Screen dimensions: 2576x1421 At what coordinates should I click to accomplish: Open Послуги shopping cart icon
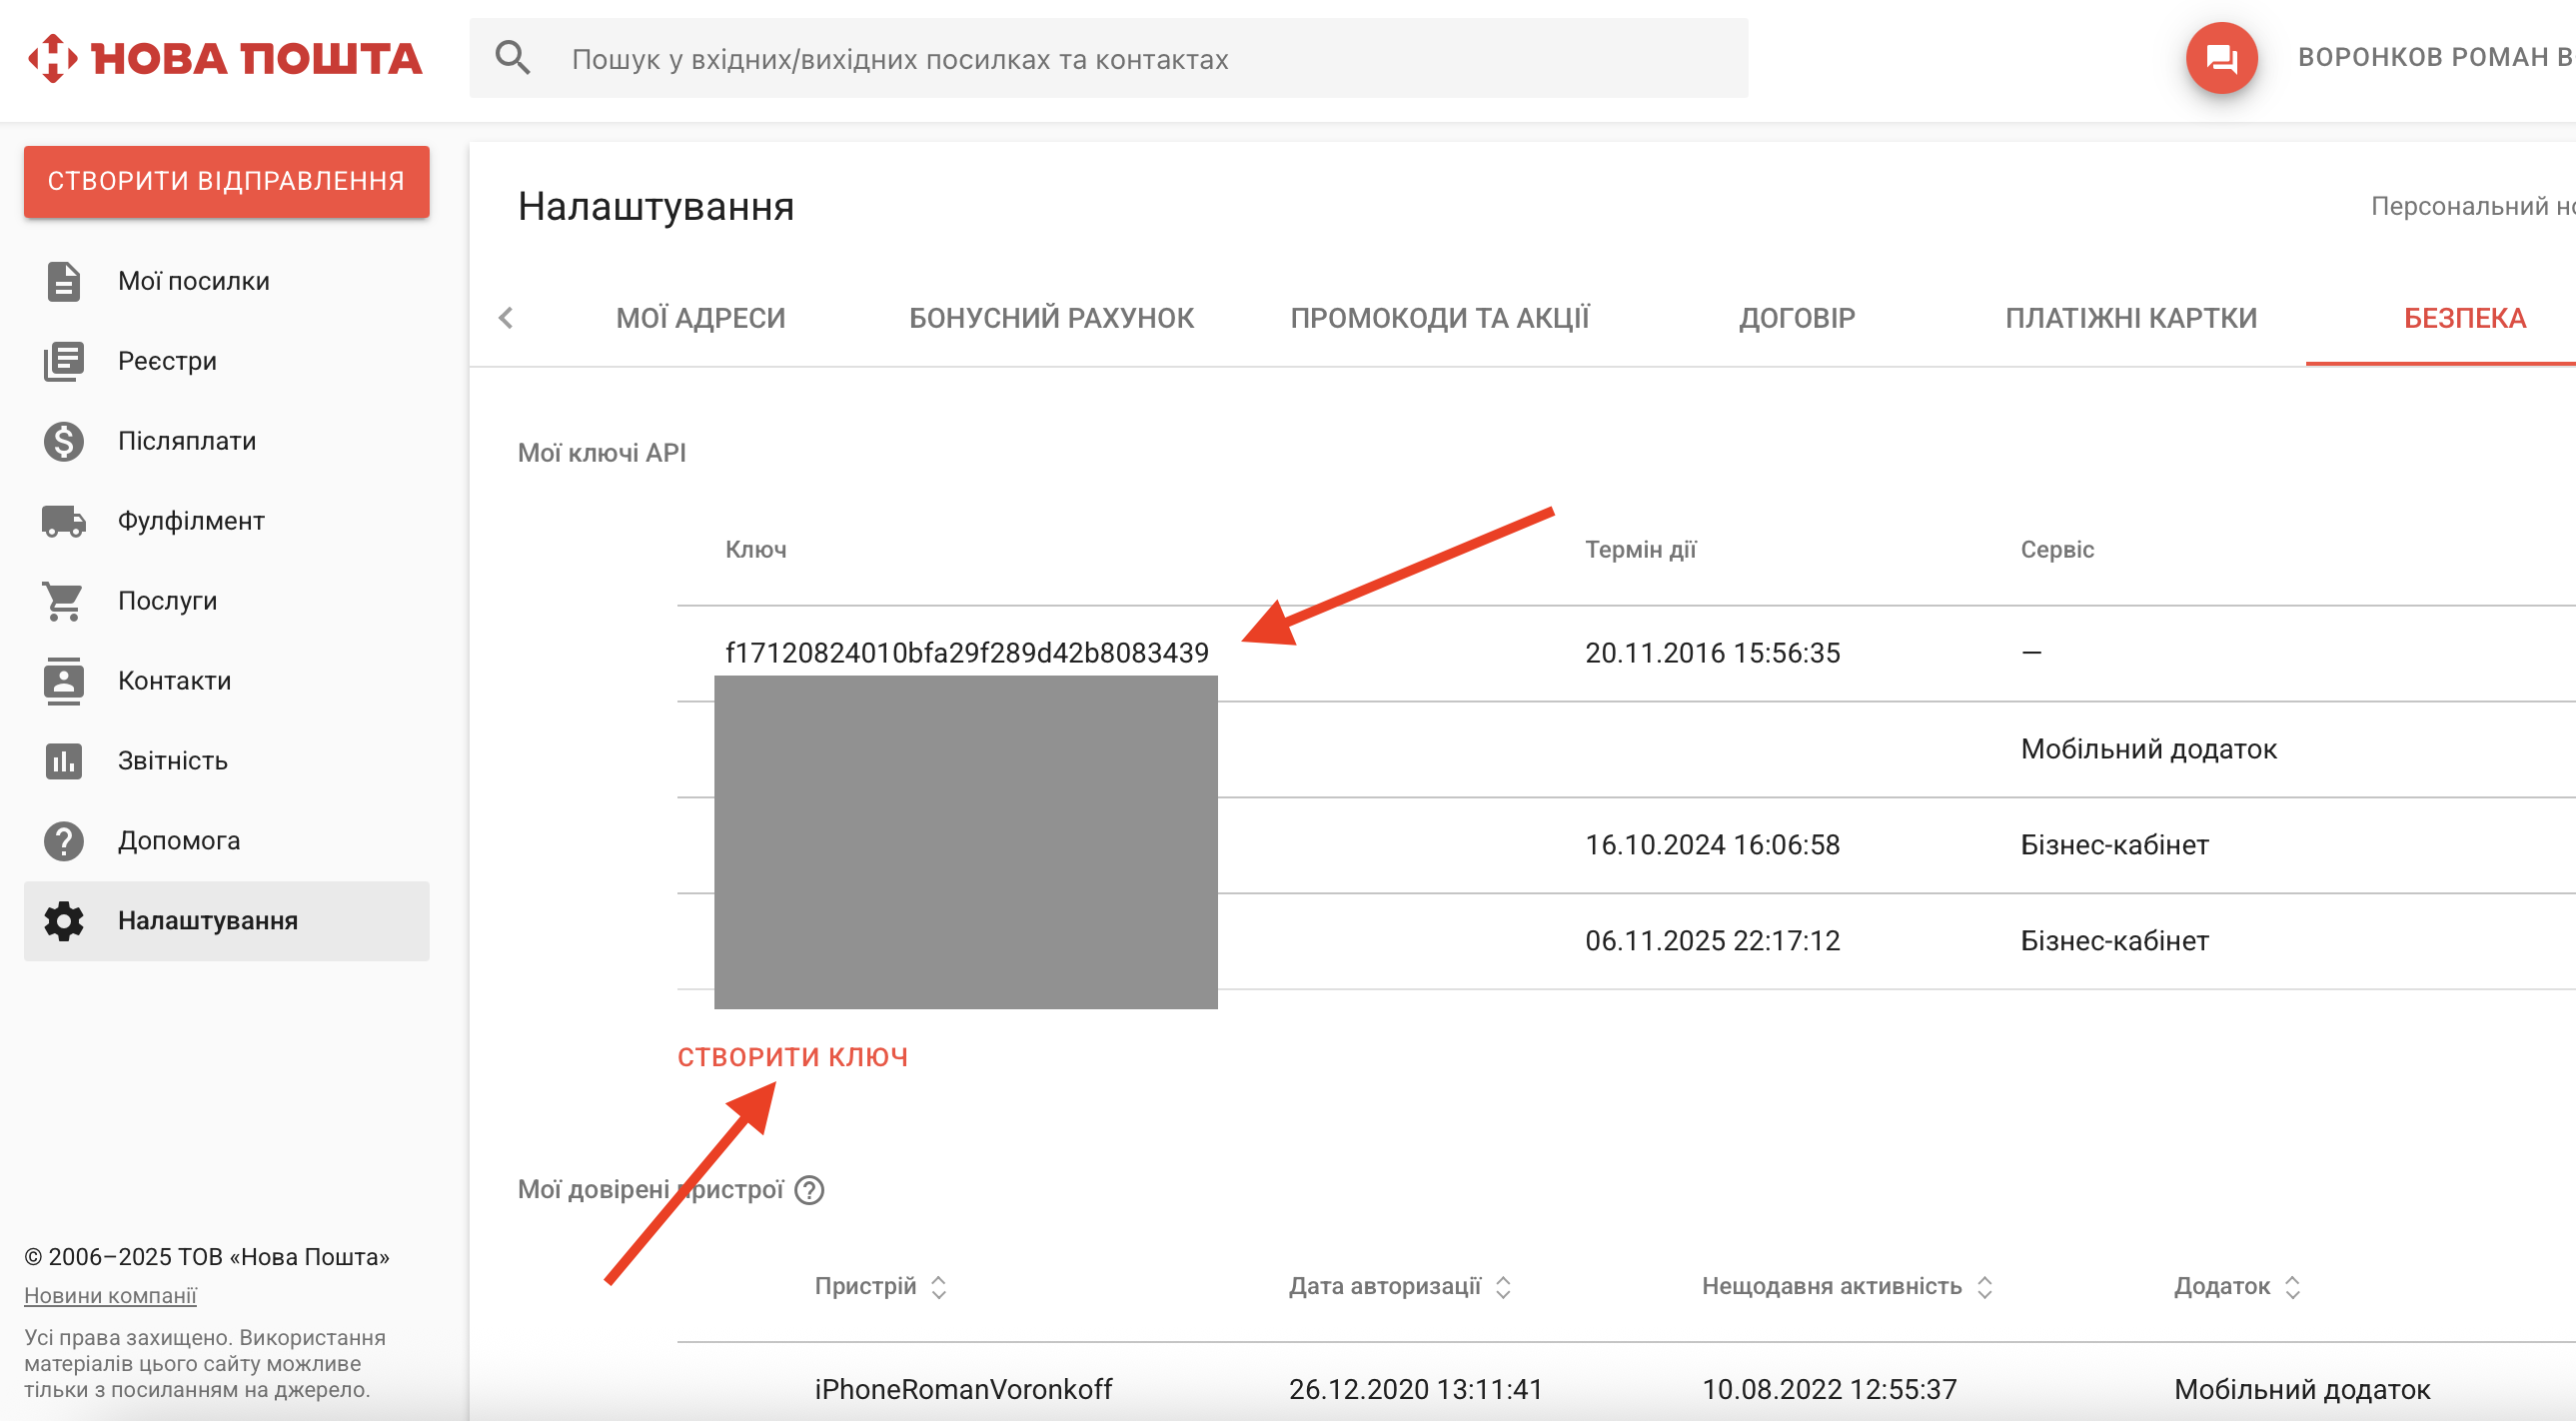[63, 601]
